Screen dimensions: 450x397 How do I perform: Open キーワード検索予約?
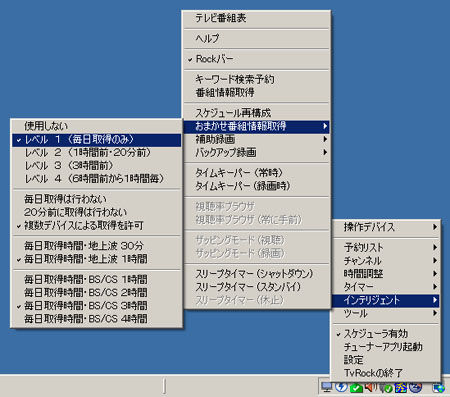click(256, 79)
